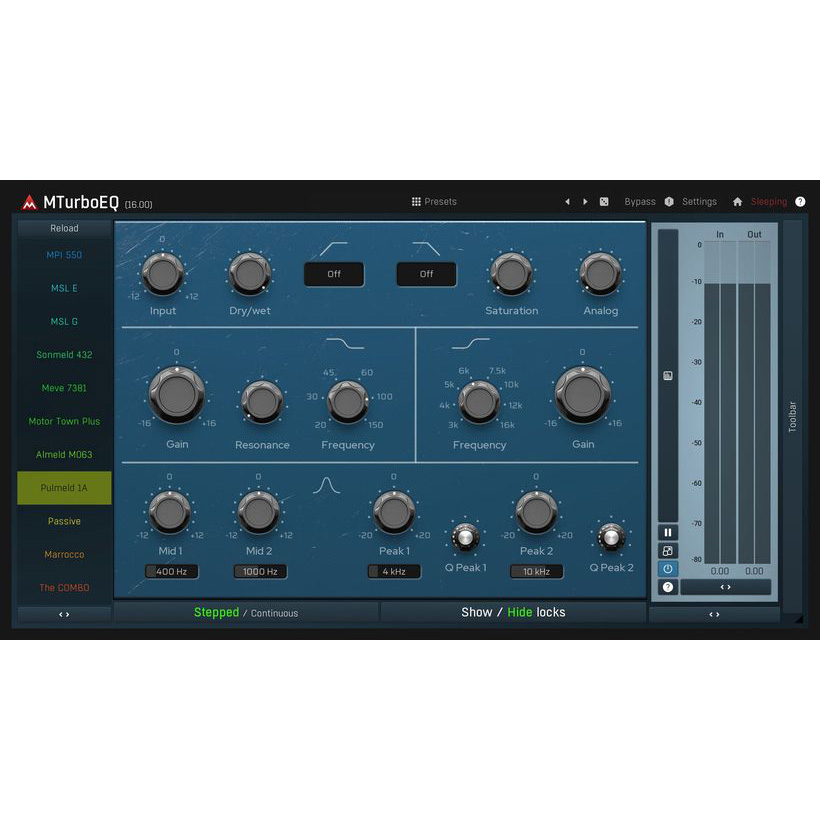This screenshot has height=820, width=820.
Task: Collapse meters with arrows under level values
Action: (725, 587)
